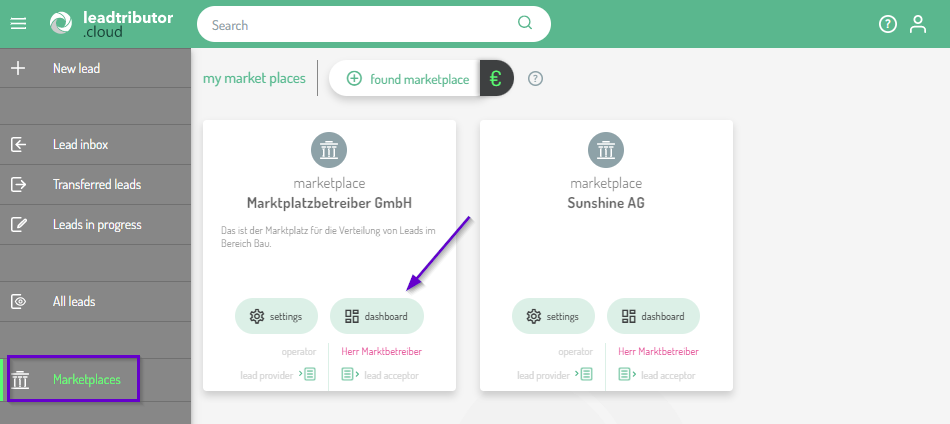Open settings for Sunshine AG
The height and width of the screenshot is (424, 950).
tap(553, 316)
